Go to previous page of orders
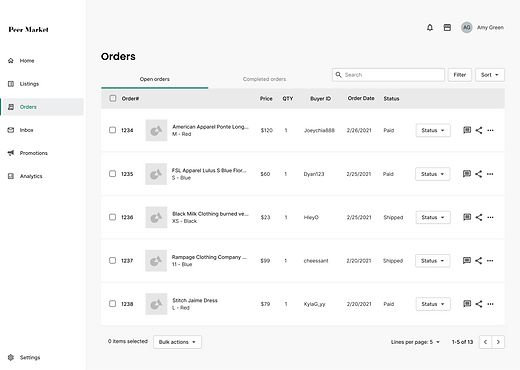Screen dimensions: 520x370 485,342
